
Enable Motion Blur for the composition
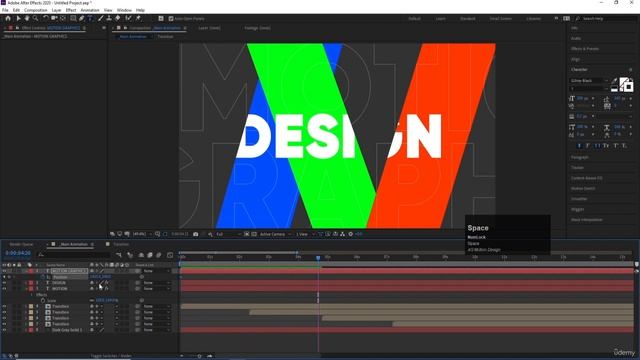tap(159, 255)
